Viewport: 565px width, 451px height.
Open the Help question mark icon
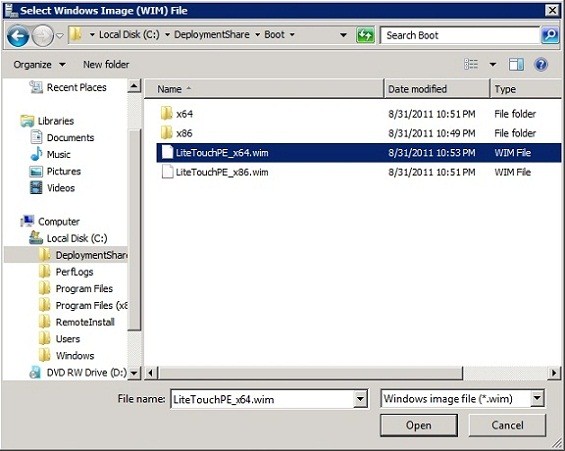click(541, 65)
